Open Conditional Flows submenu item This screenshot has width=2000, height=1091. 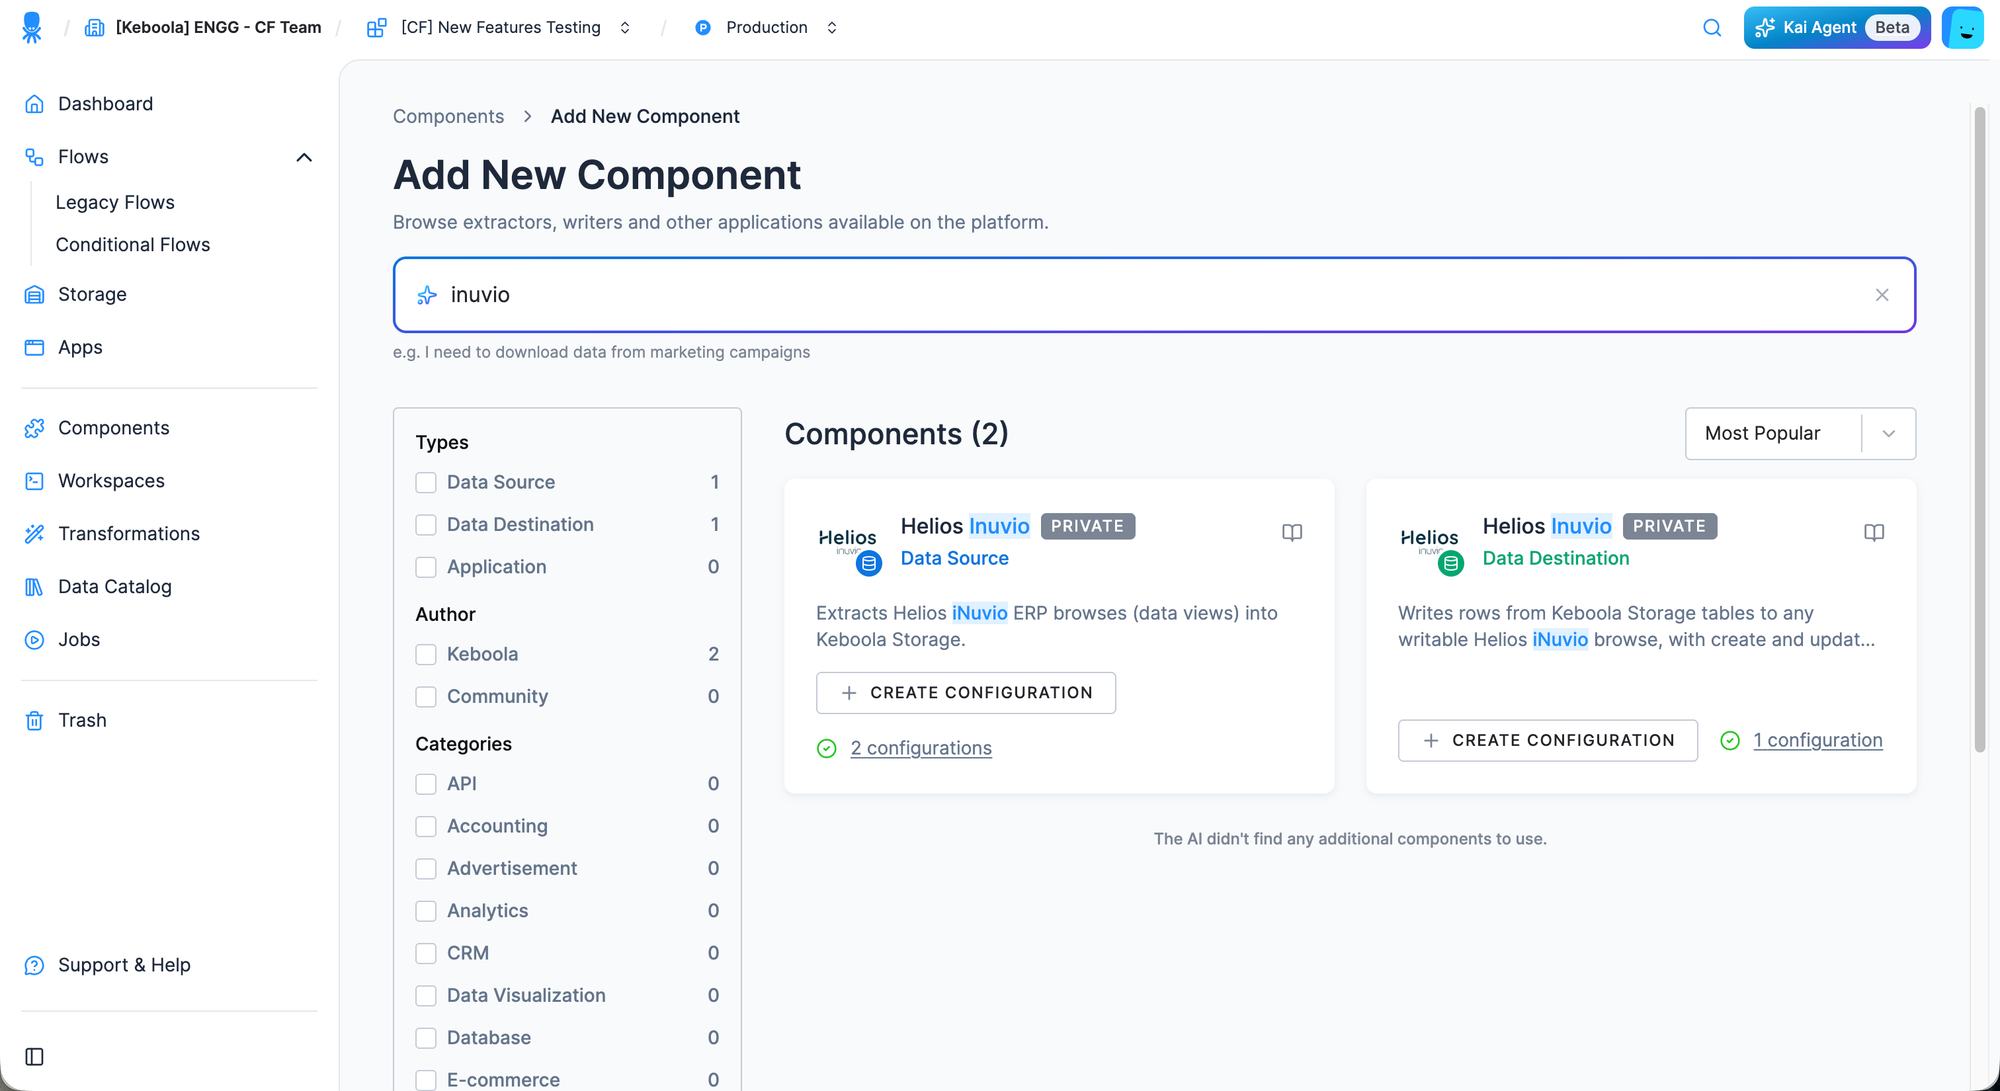point(133,245)
